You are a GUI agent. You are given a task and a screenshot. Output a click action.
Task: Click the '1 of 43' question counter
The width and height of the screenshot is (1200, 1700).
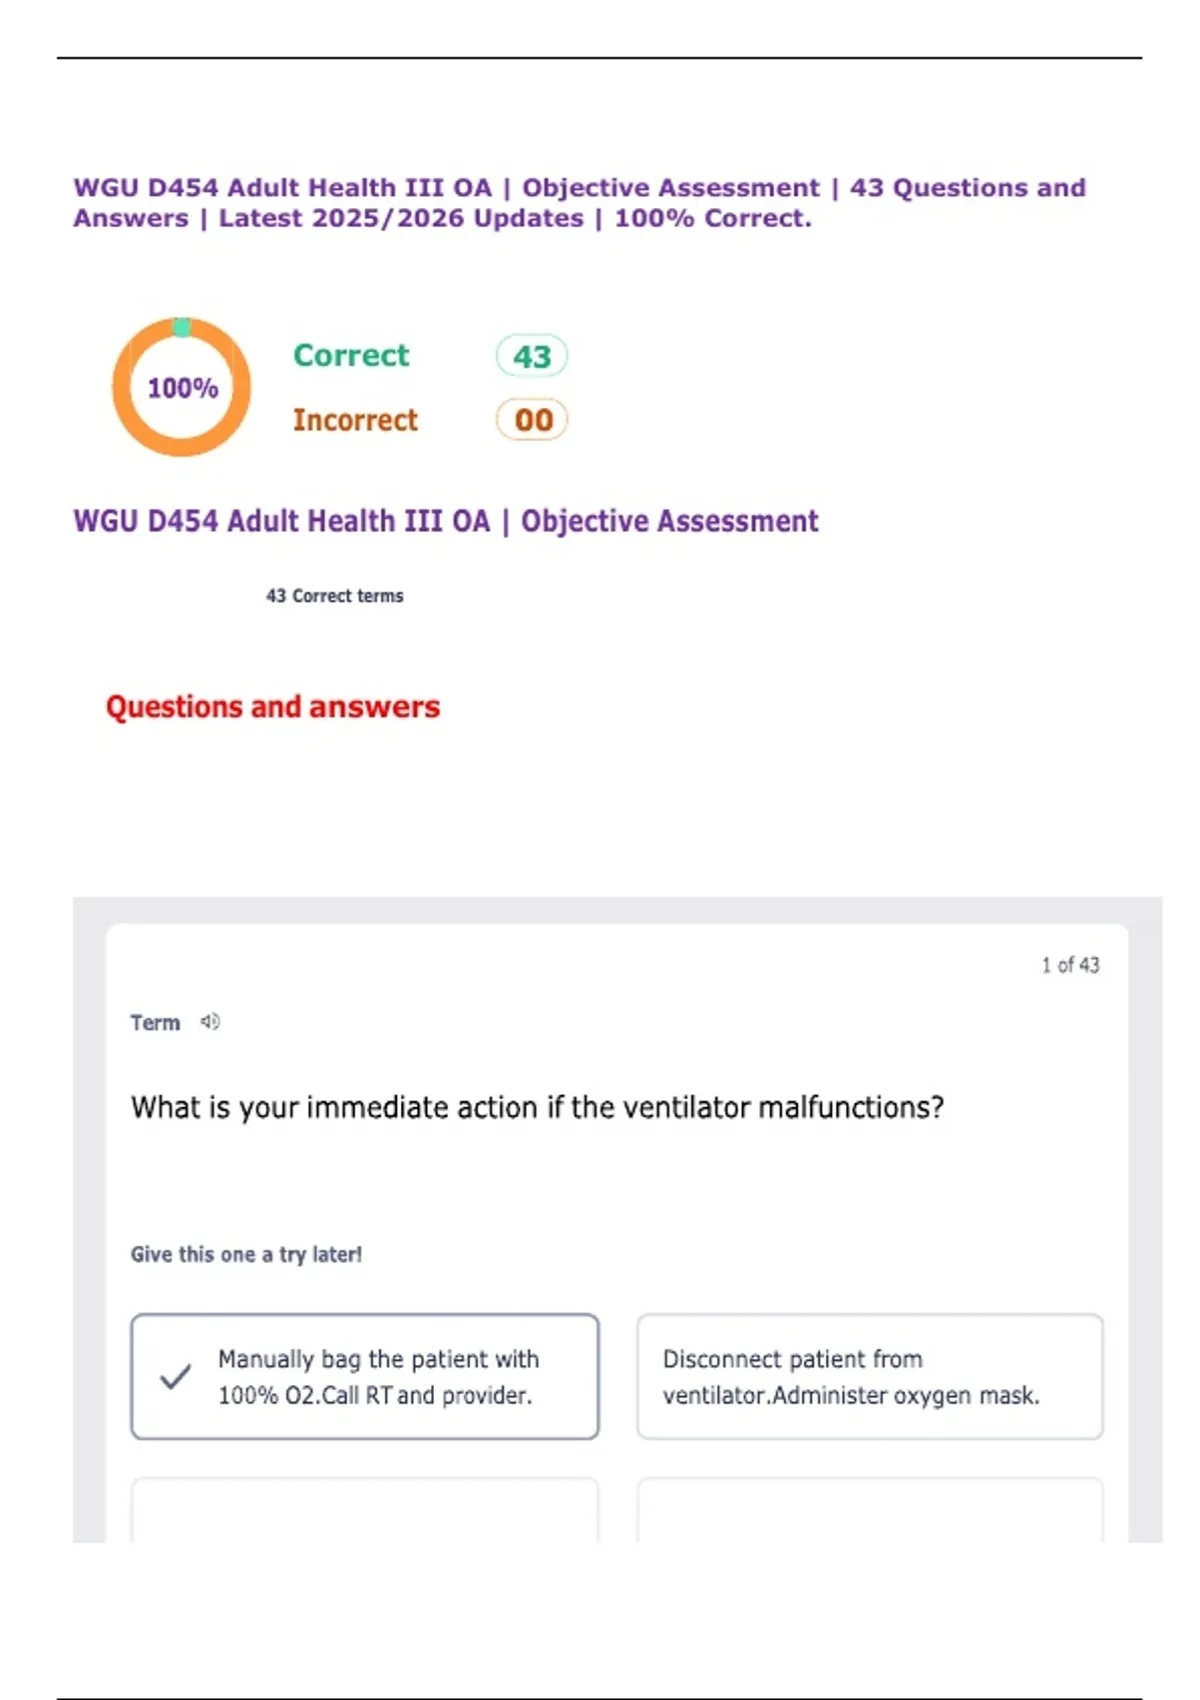[1070, 965]
